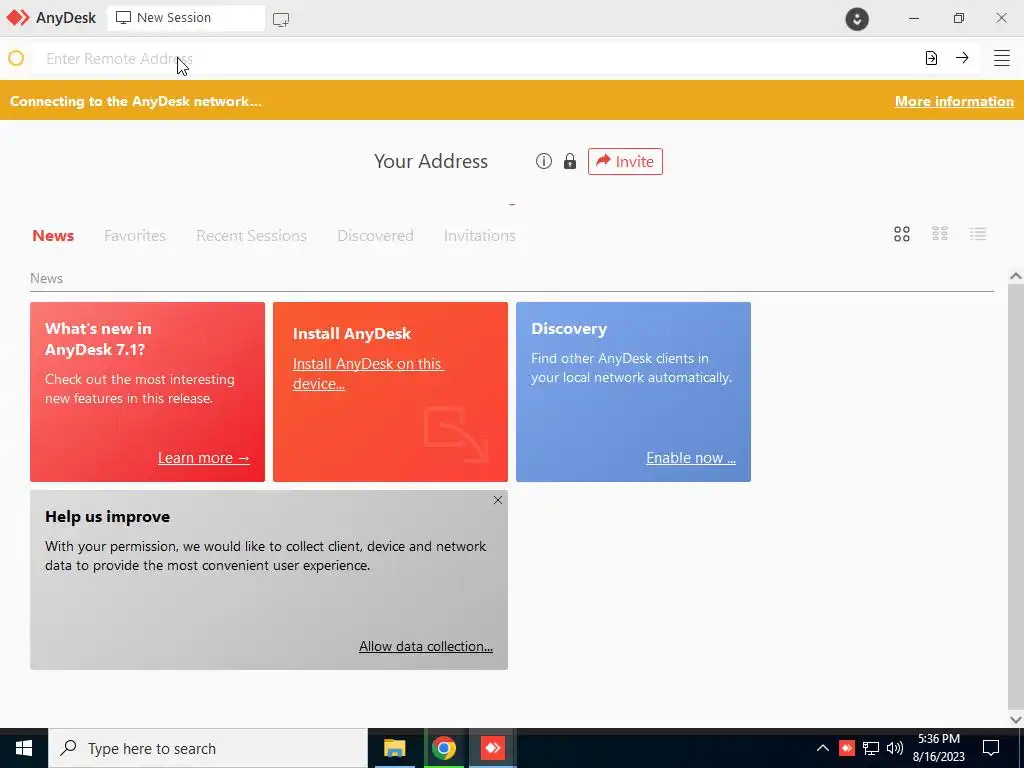The width and height of the screenshot is (1024, 768).
Task: Switch to list view
Action: tap(978, 234)
